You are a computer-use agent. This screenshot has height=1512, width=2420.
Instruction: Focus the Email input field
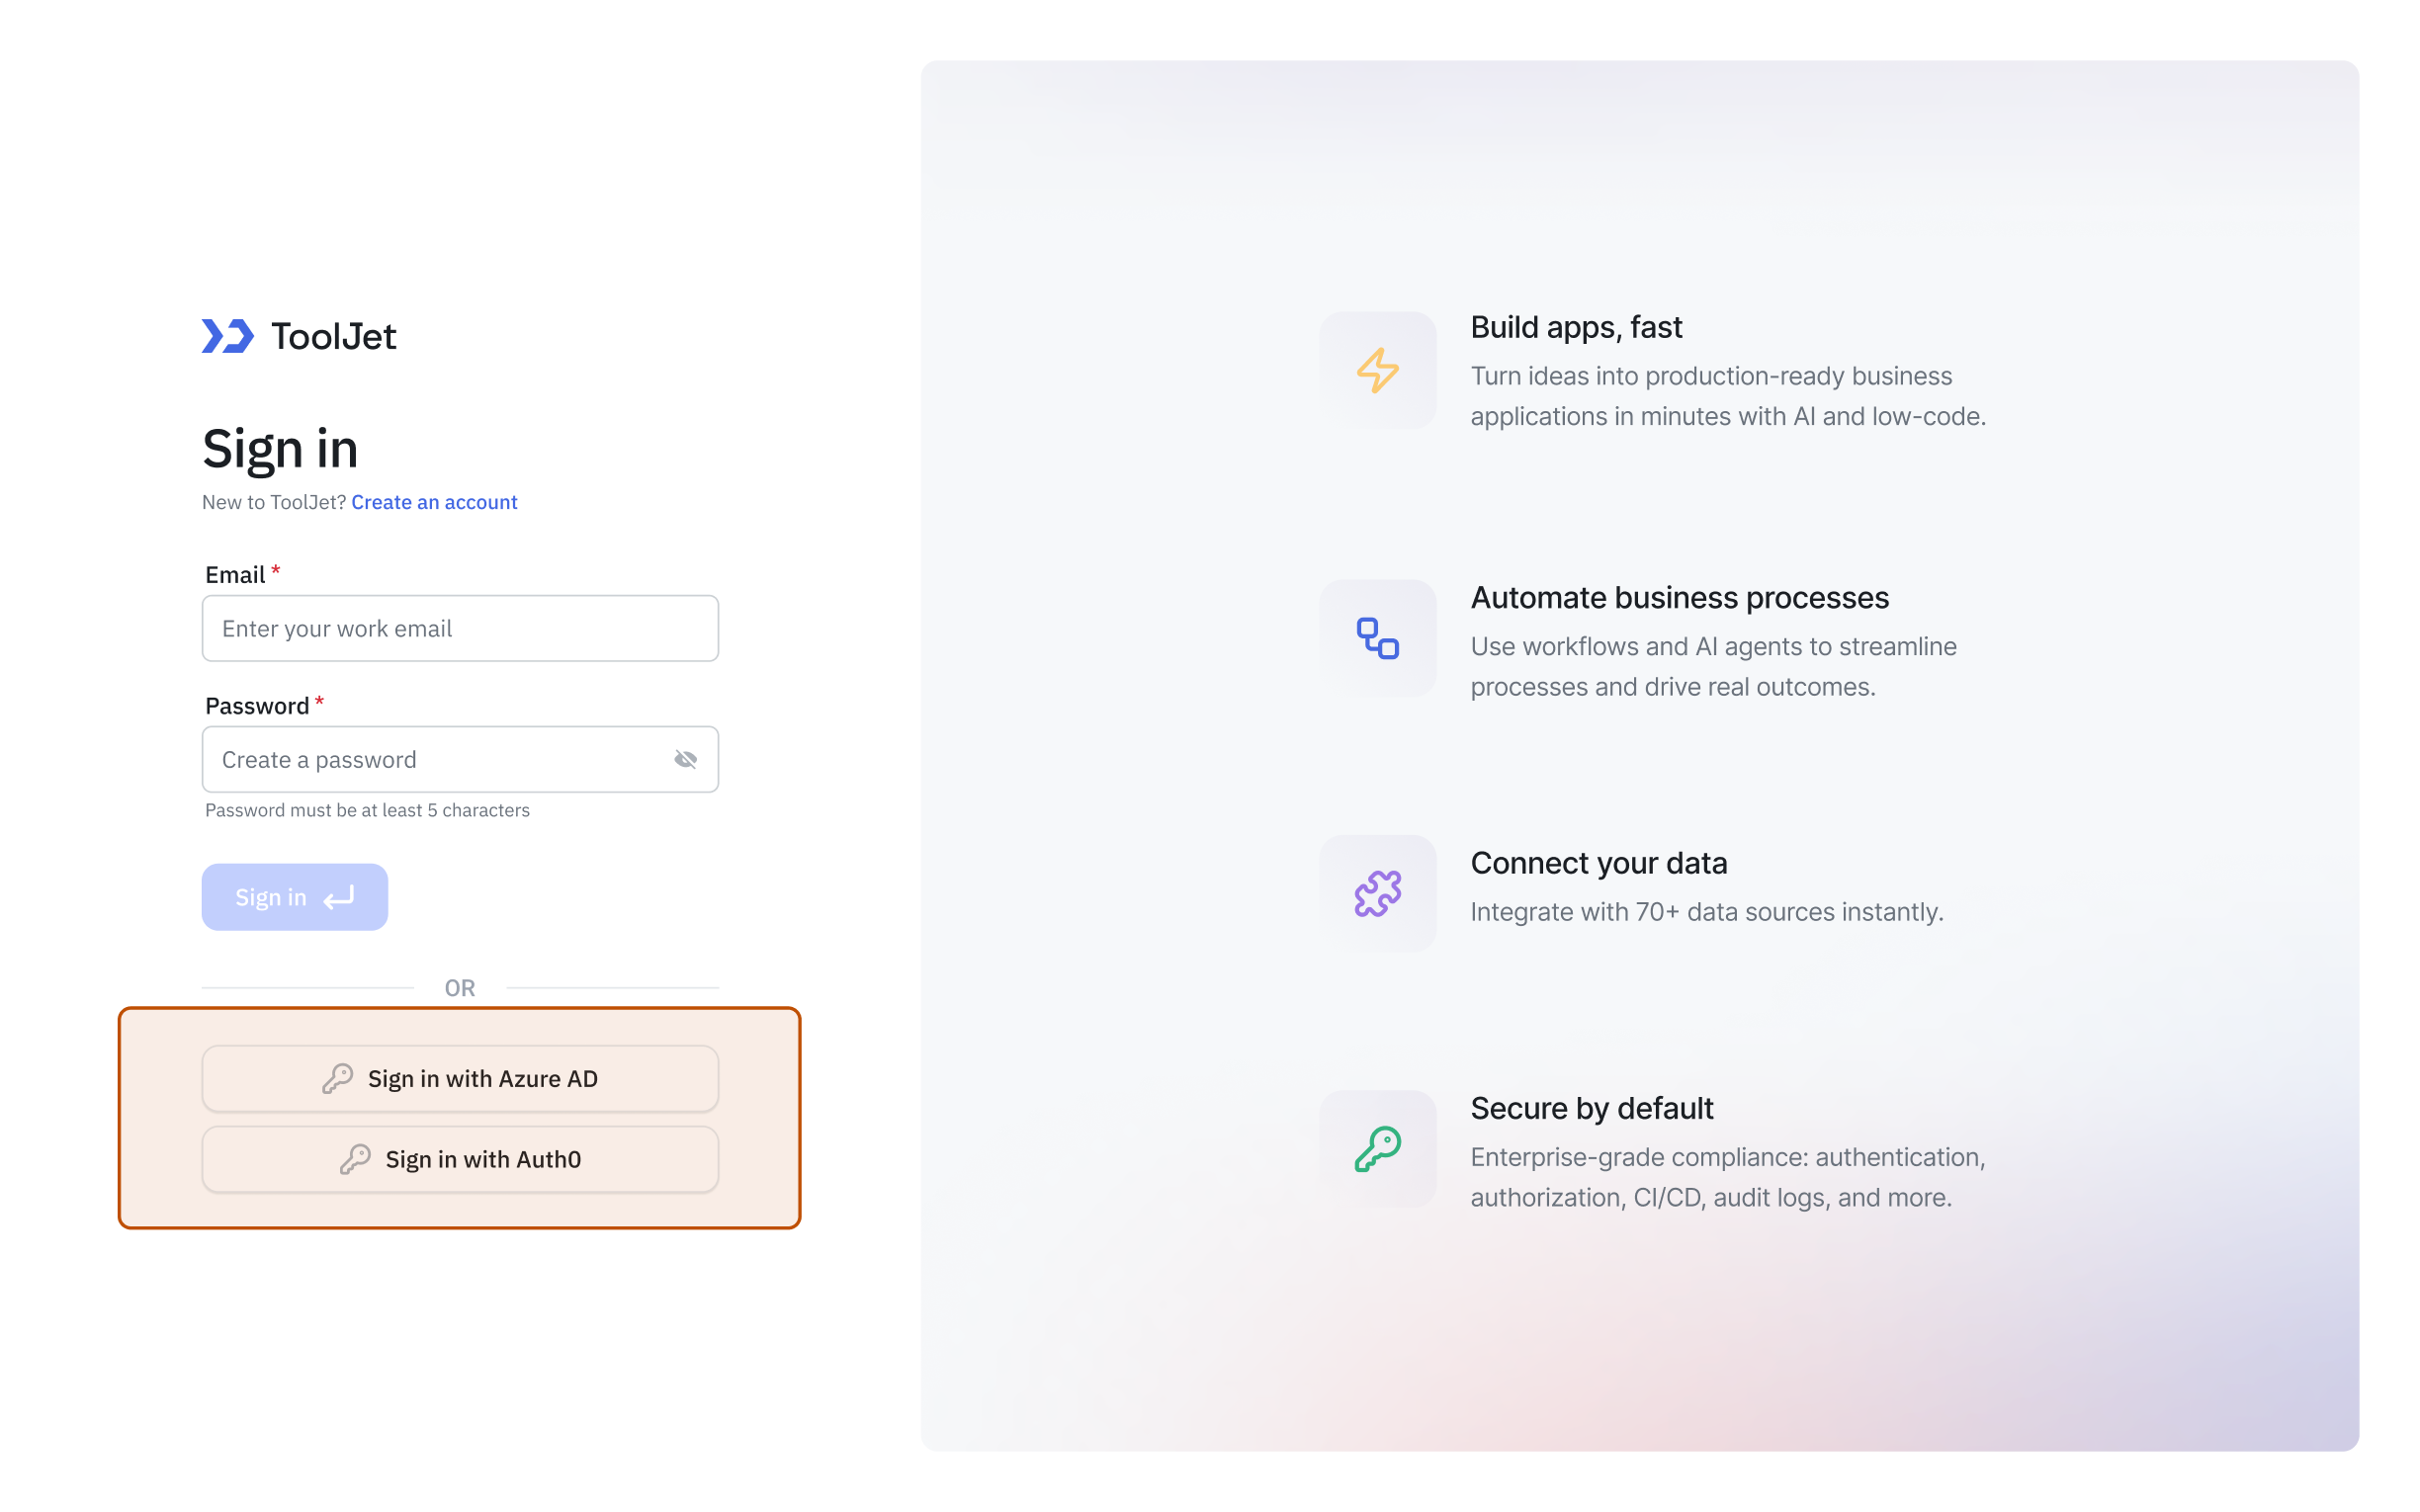coord(460,628)
